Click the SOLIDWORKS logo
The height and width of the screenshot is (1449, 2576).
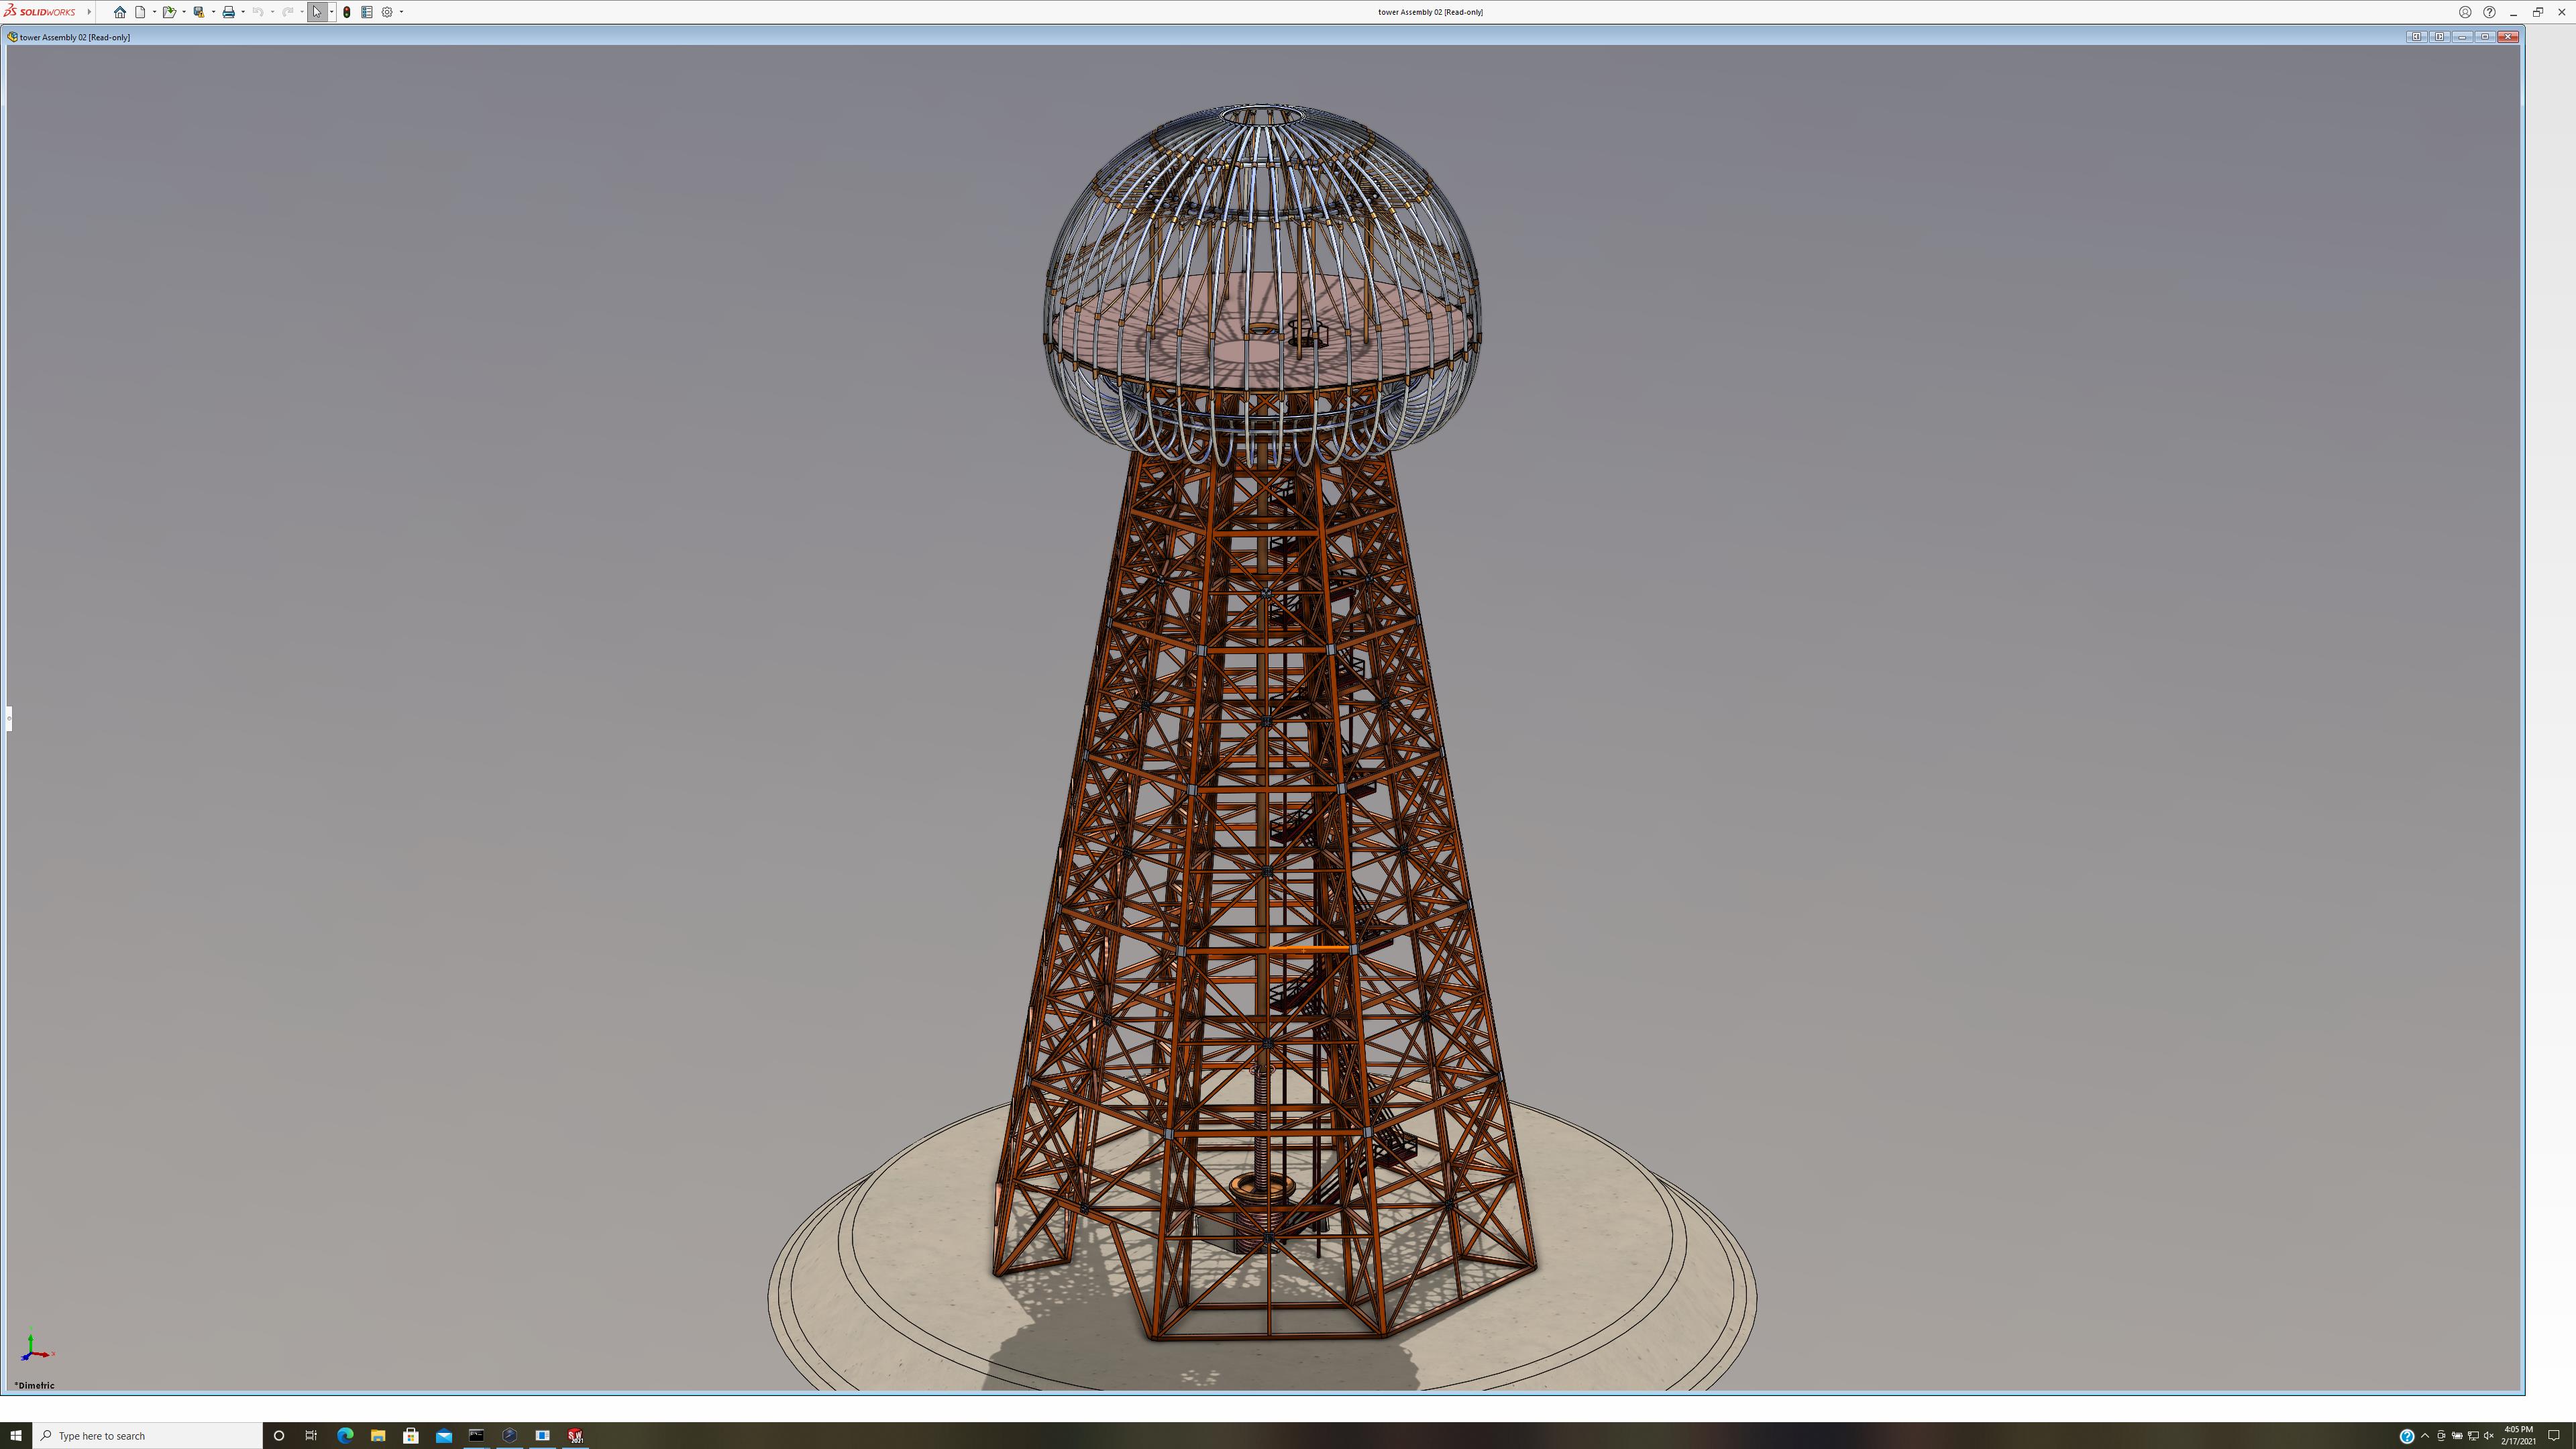(40, 12)
